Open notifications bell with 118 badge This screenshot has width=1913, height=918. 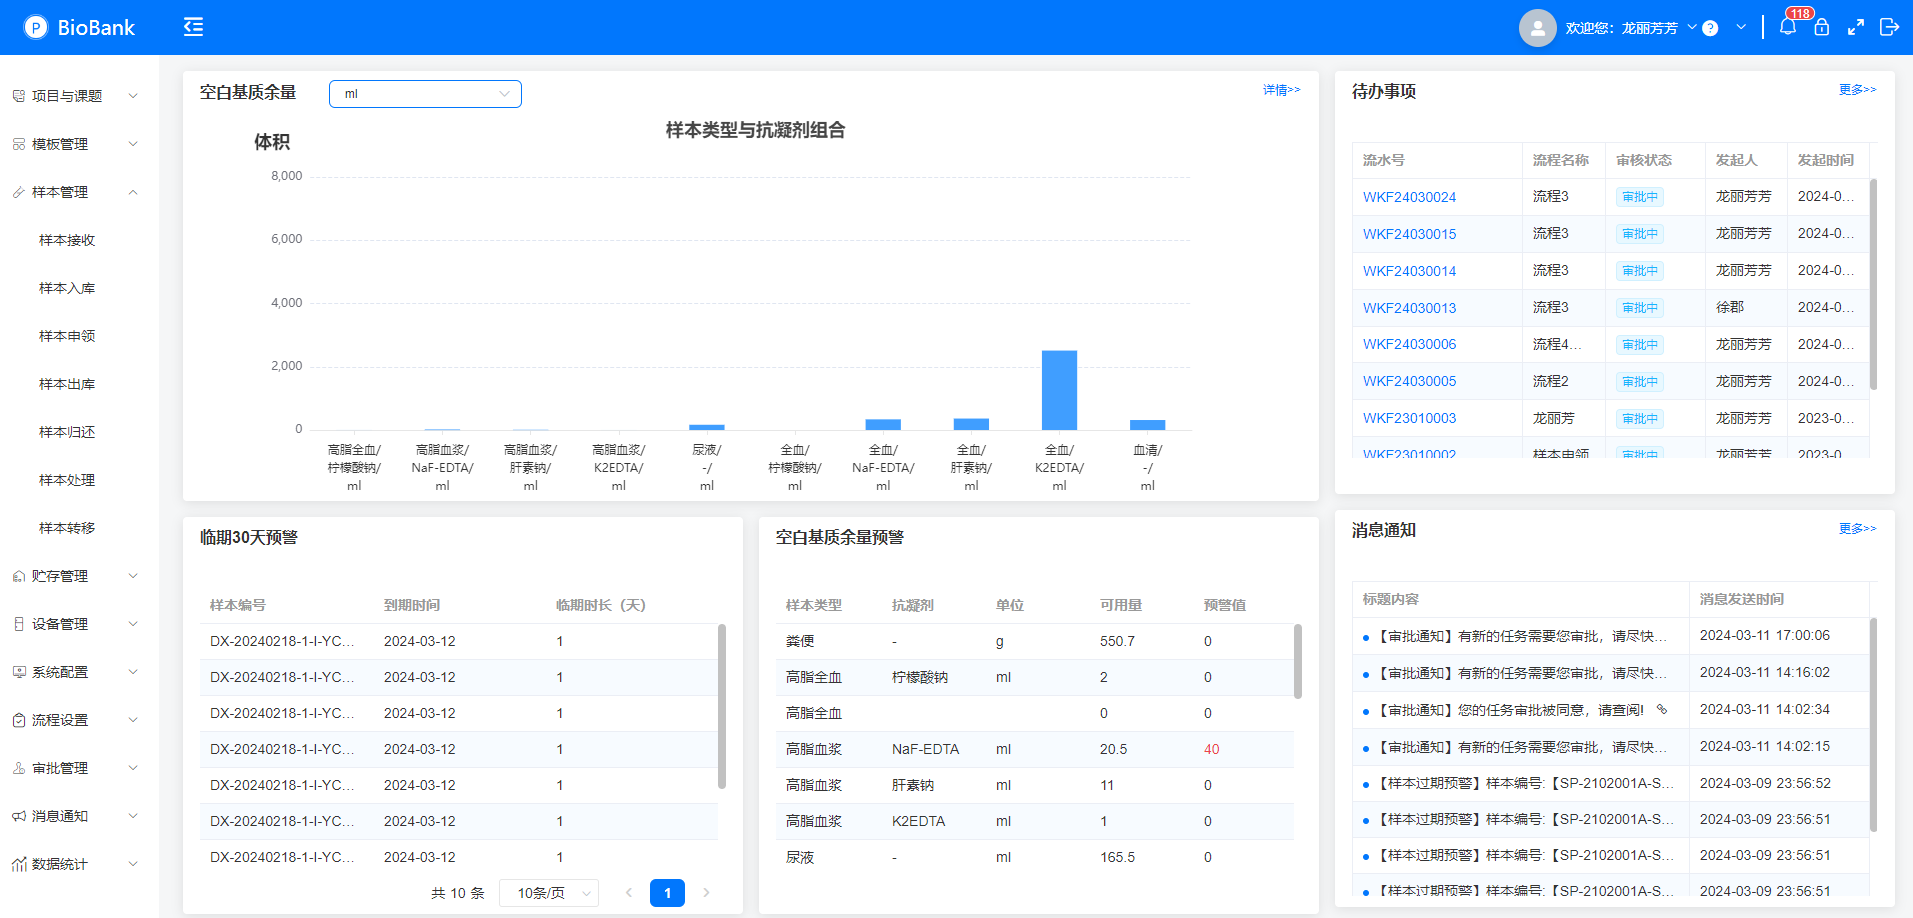1788,27
